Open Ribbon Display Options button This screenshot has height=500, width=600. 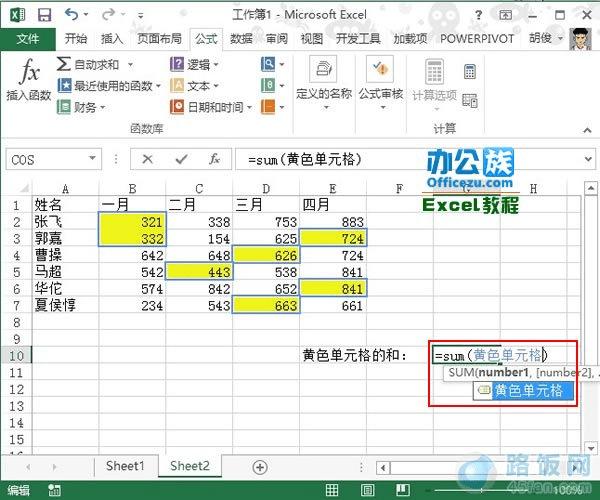click(505, 15)
